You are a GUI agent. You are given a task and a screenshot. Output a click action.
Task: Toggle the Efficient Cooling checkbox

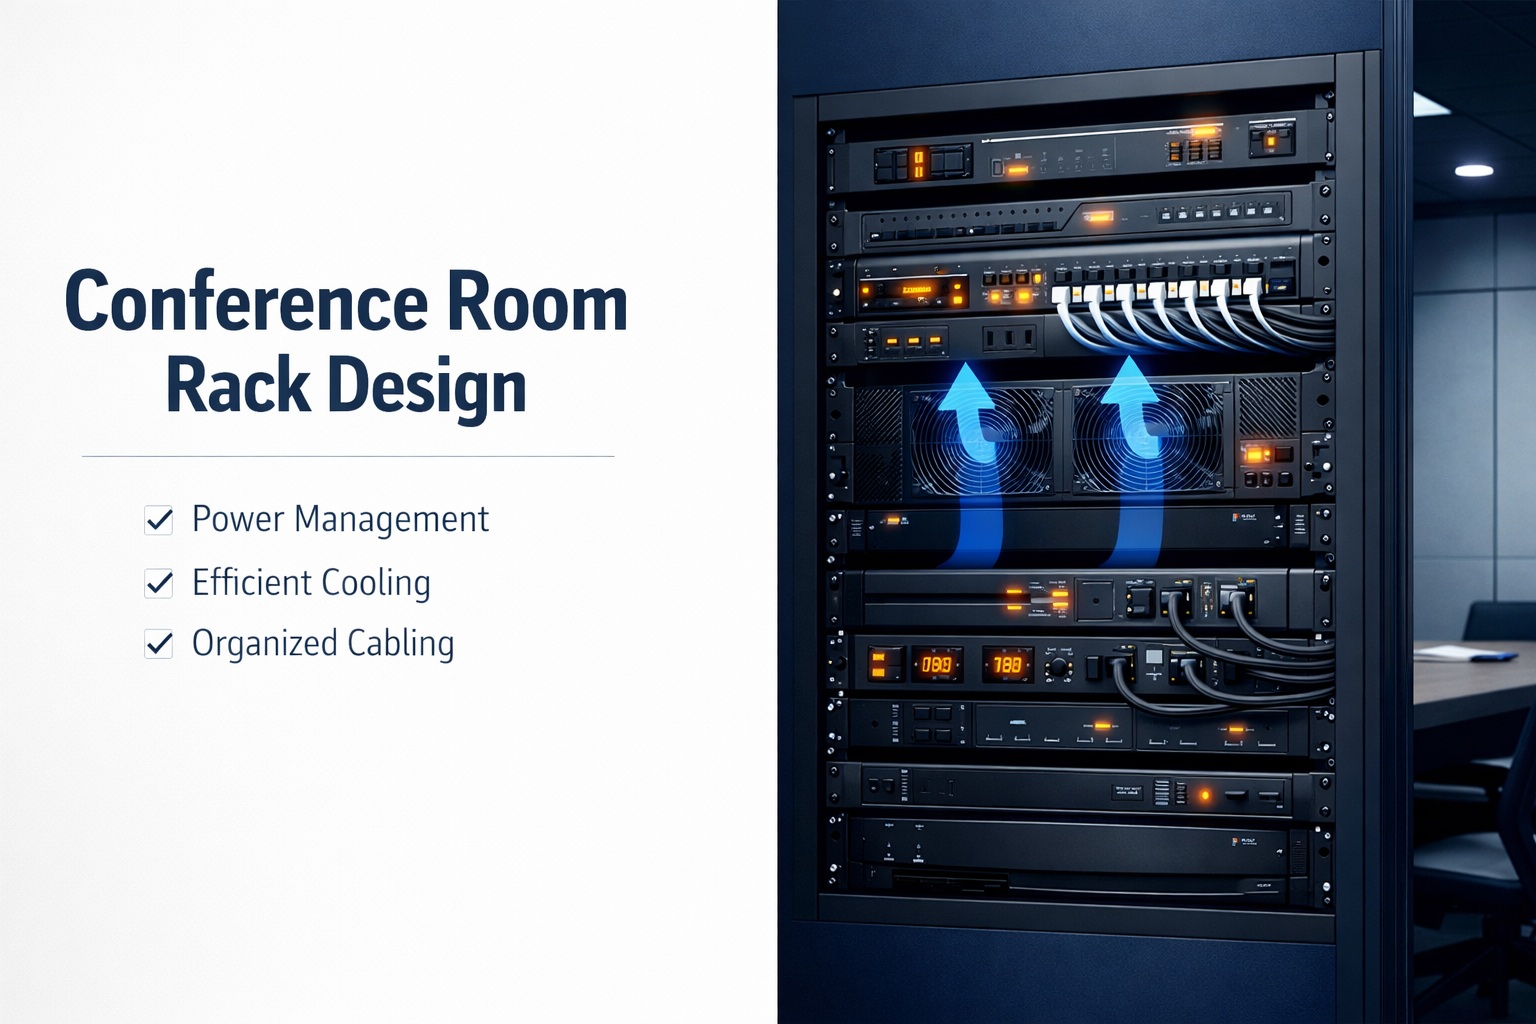point(158,582)
